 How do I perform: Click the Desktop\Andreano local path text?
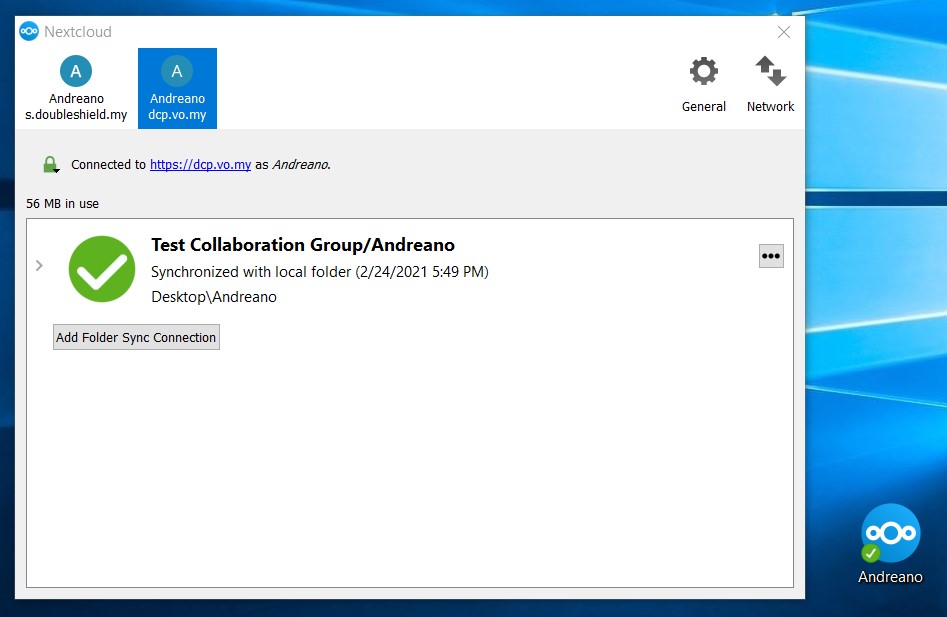point(213,297)
